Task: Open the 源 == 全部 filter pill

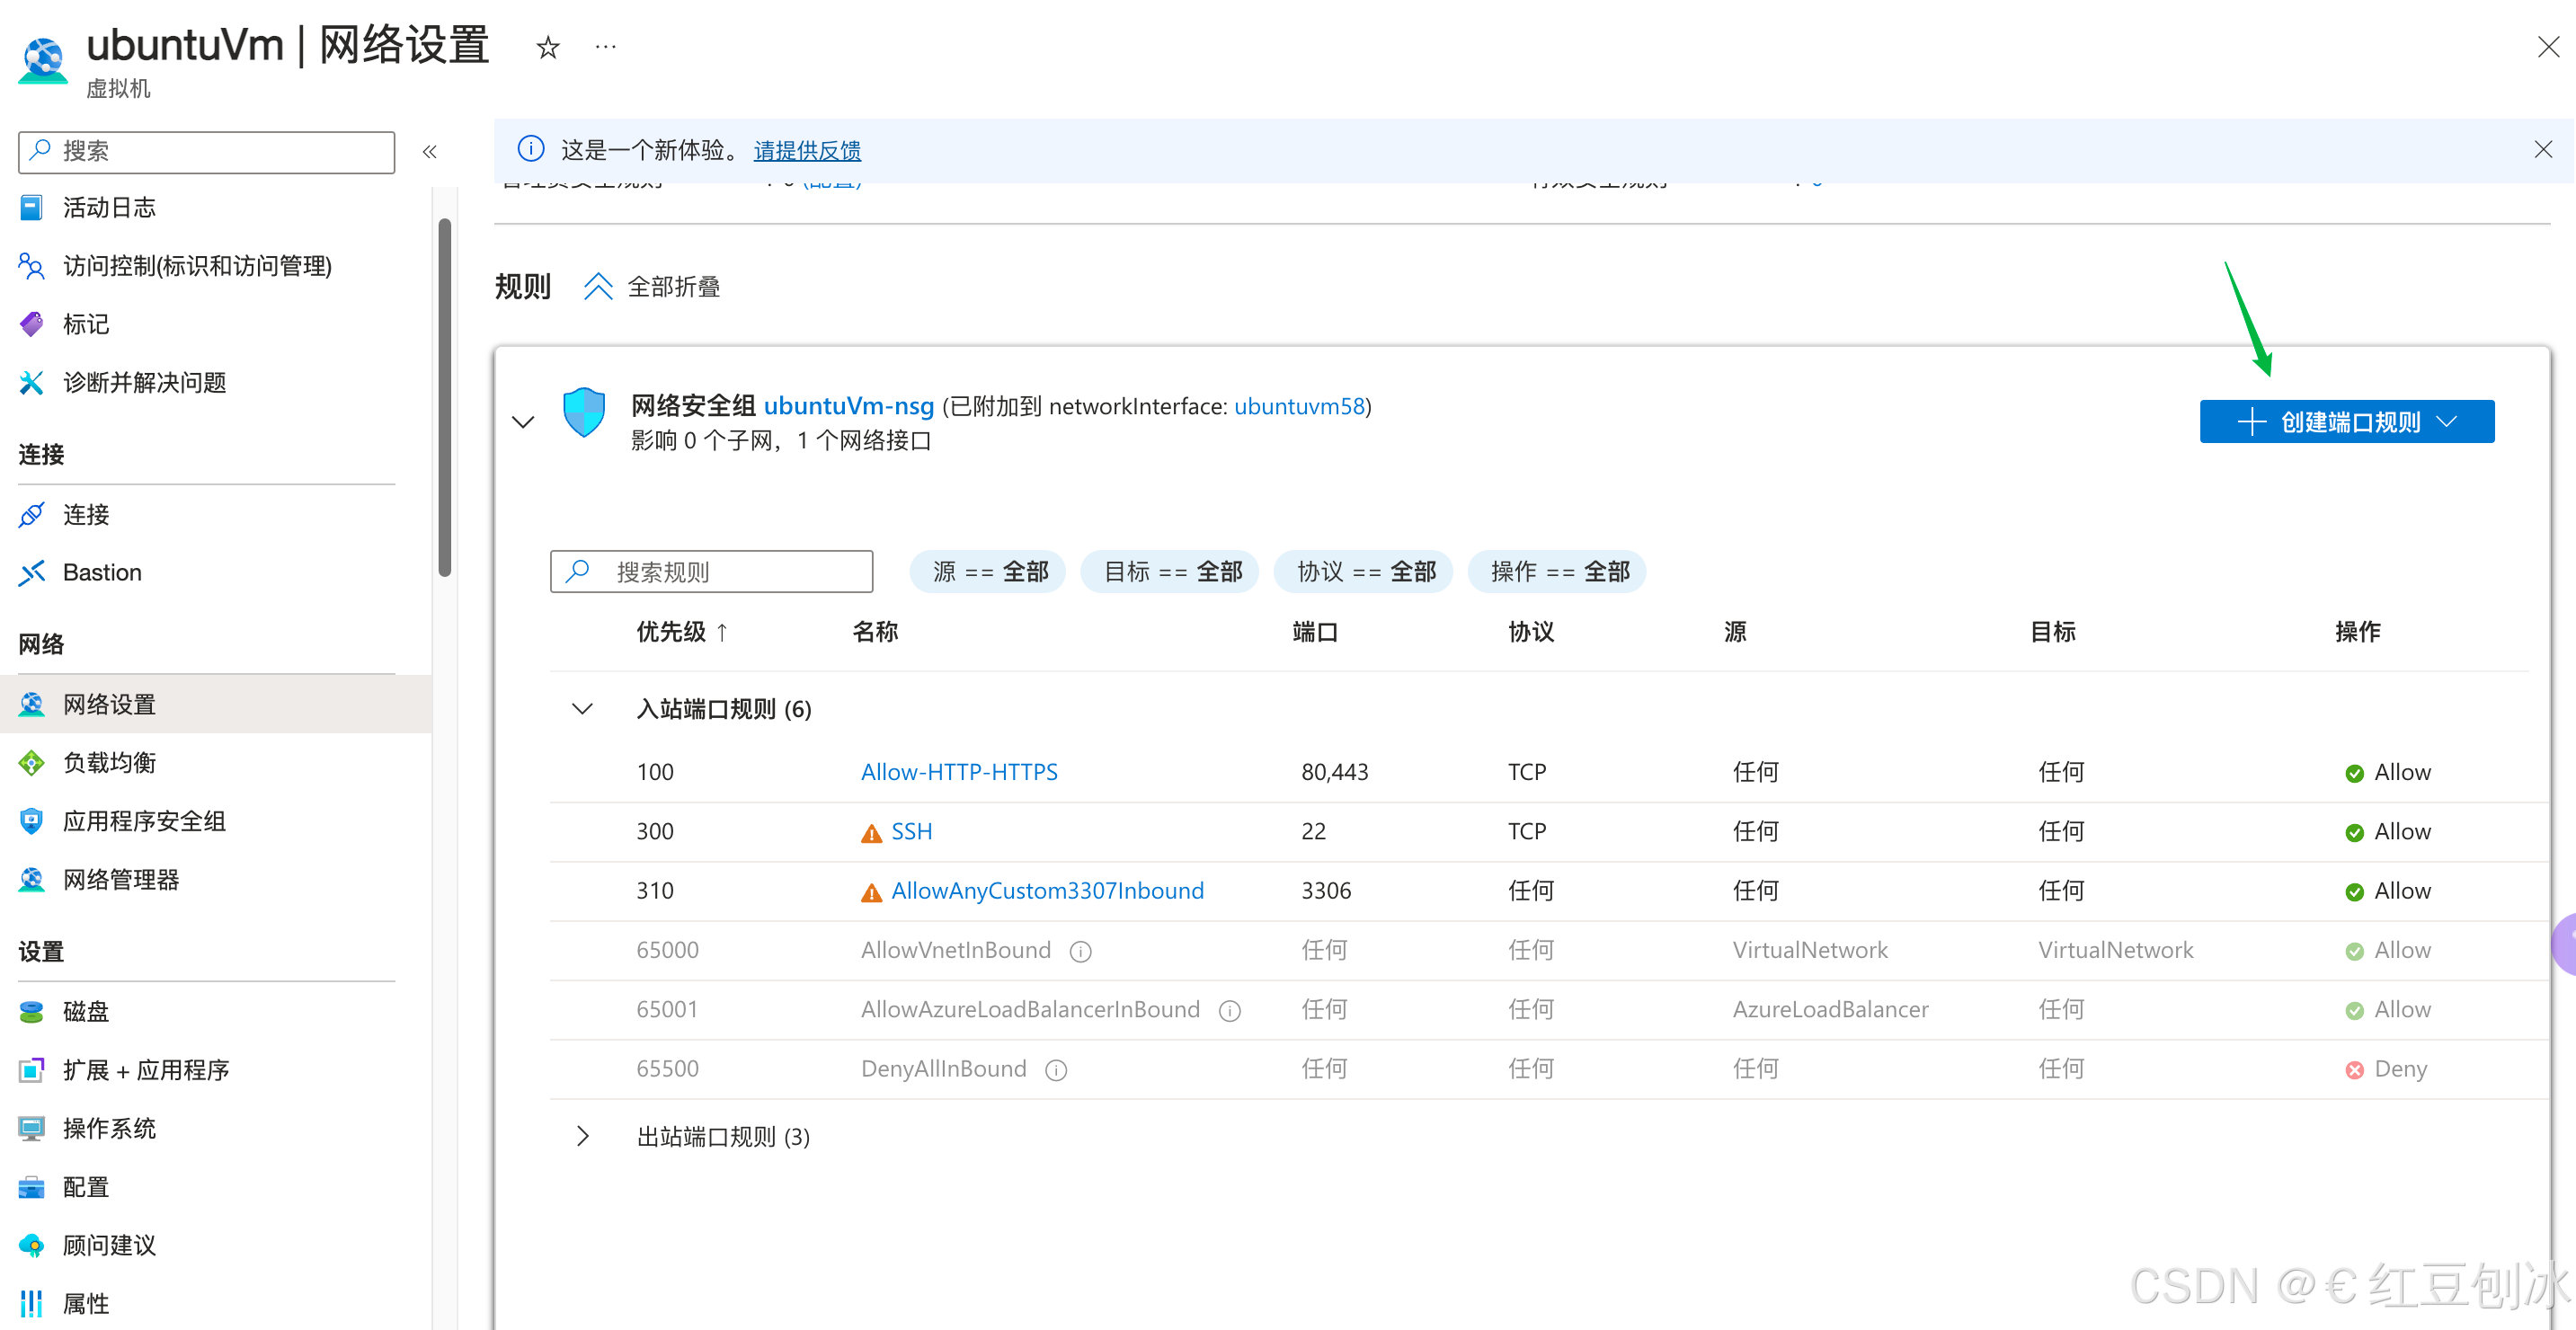Action: point(988,572)
